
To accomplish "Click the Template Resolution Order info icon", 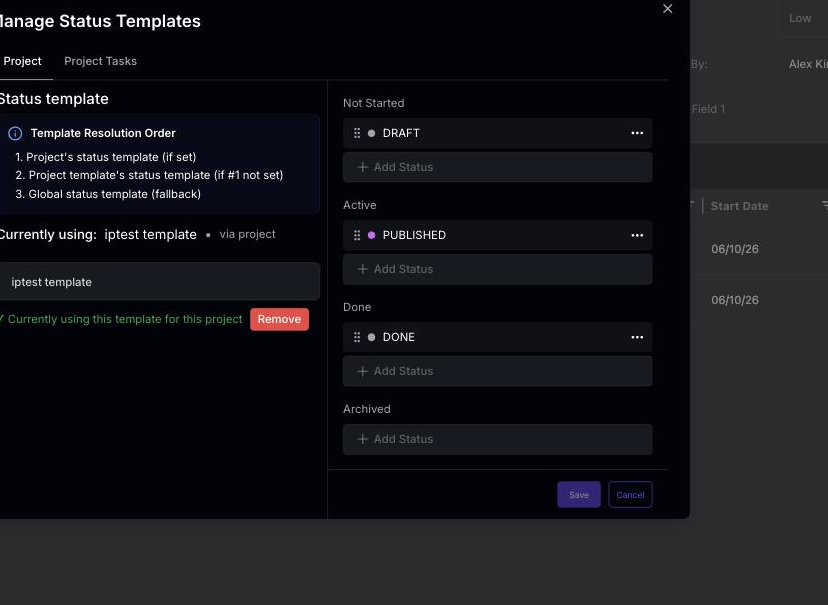I will (x=15, y=134).
